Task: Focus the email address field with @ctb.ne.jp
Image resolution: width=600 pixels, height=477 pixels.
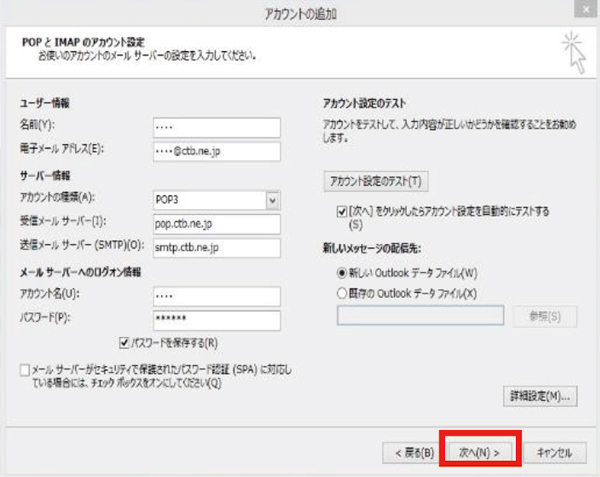Action: 217,151
